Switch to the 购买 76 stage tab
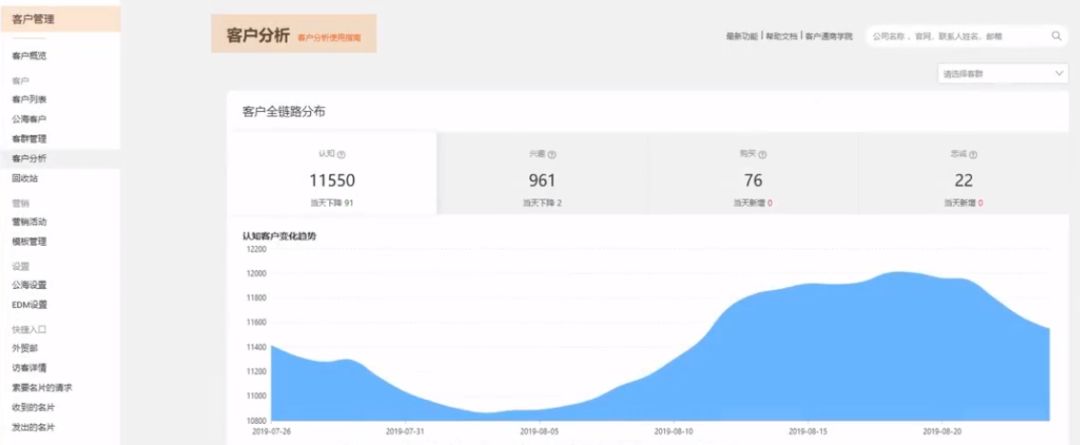The width and height of the screenshot is (1080, 445). click(753, 174)
